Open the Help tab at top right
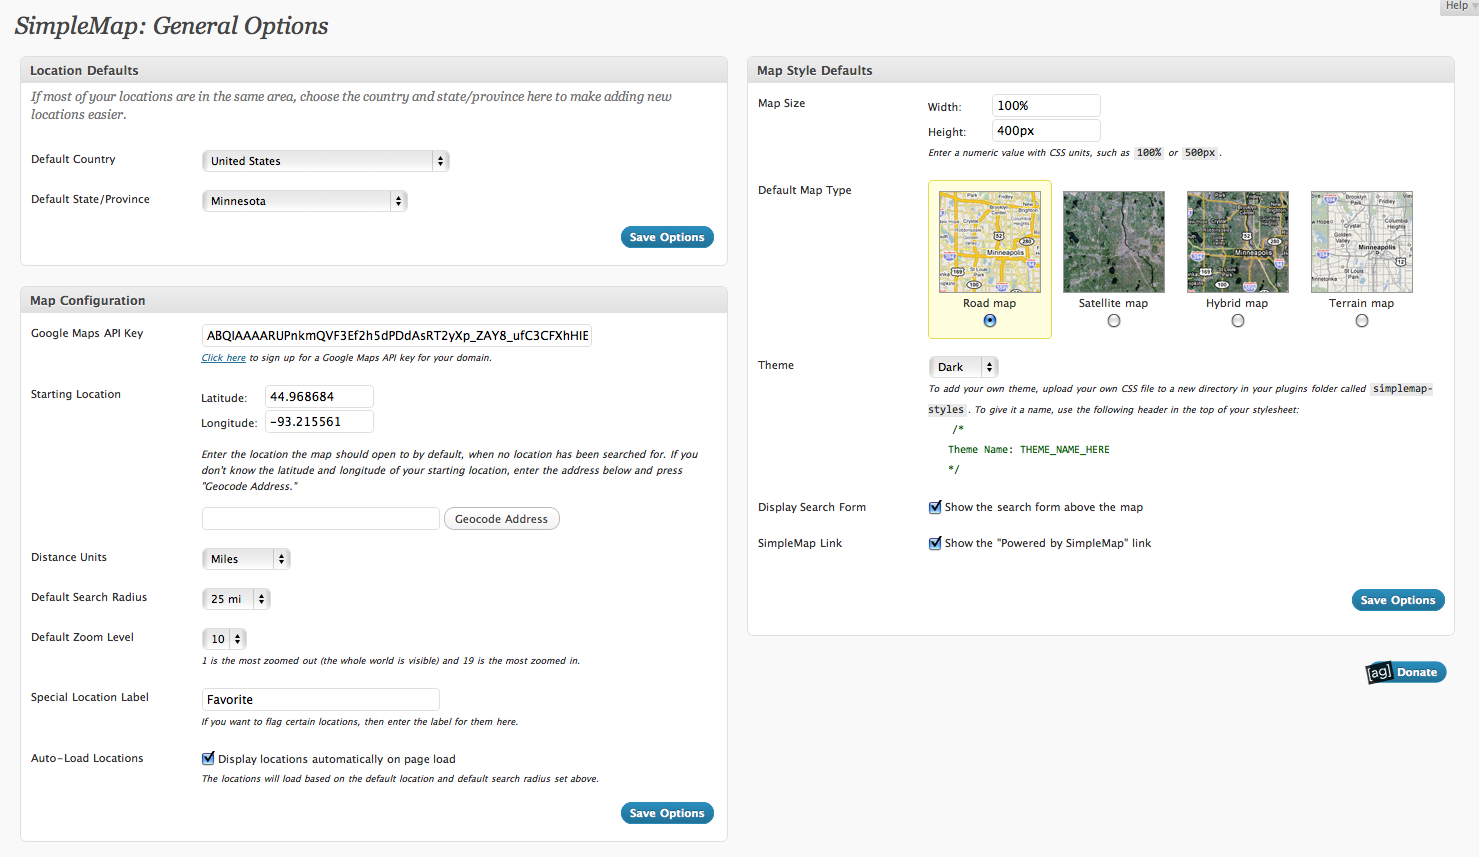The height and width of the screenshot is (857, 1479). tap(1460, 6)
